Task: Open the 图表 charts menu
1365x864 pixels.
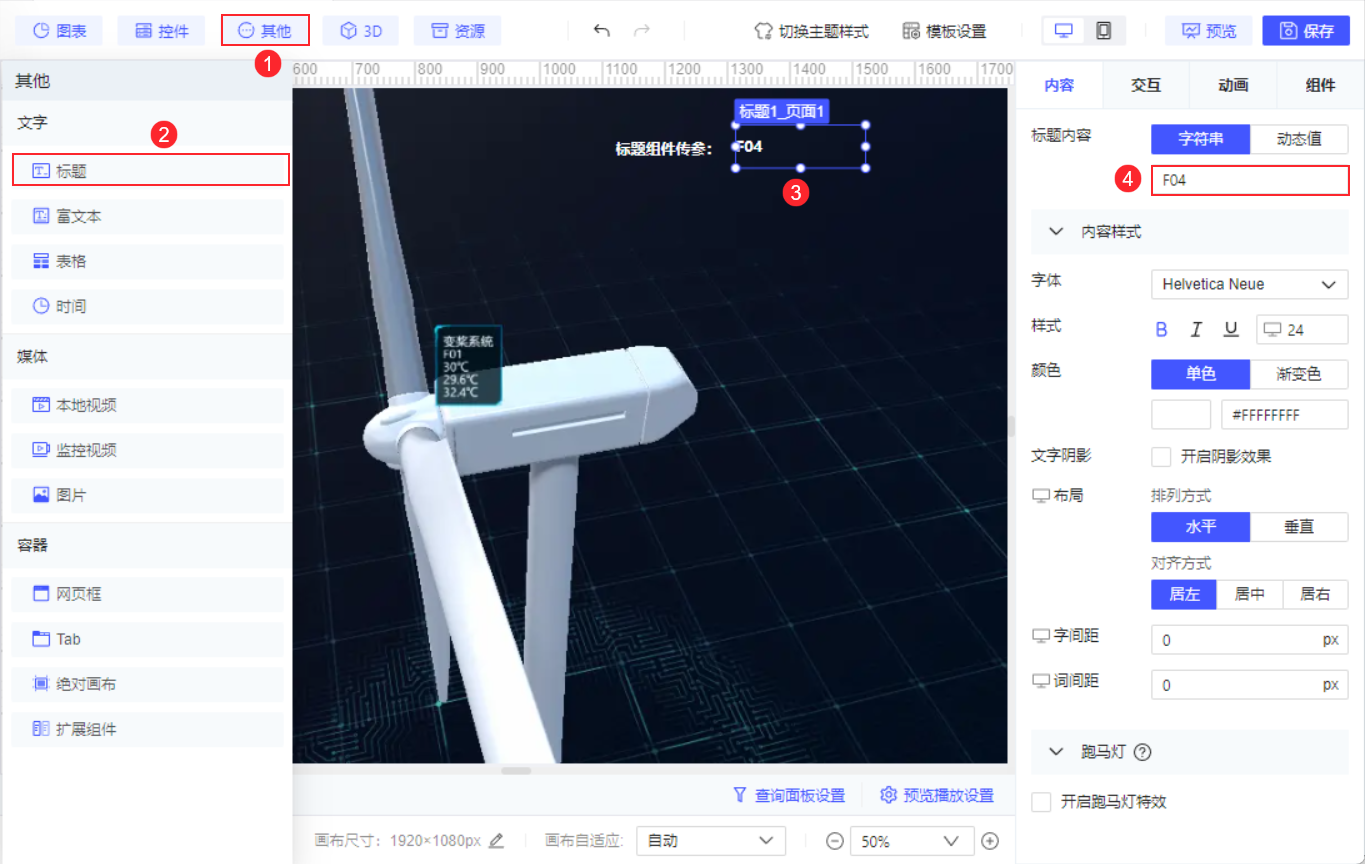Action: [x=59, y=31]
